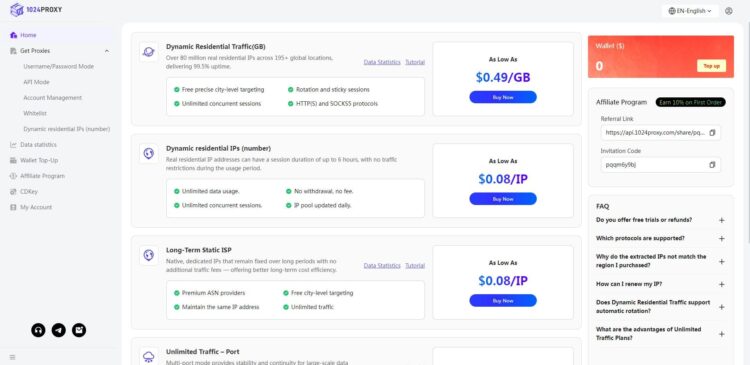The image size is (750, 365).
Task: Open the user account avatar icon
Action: [x=728, y=11]
